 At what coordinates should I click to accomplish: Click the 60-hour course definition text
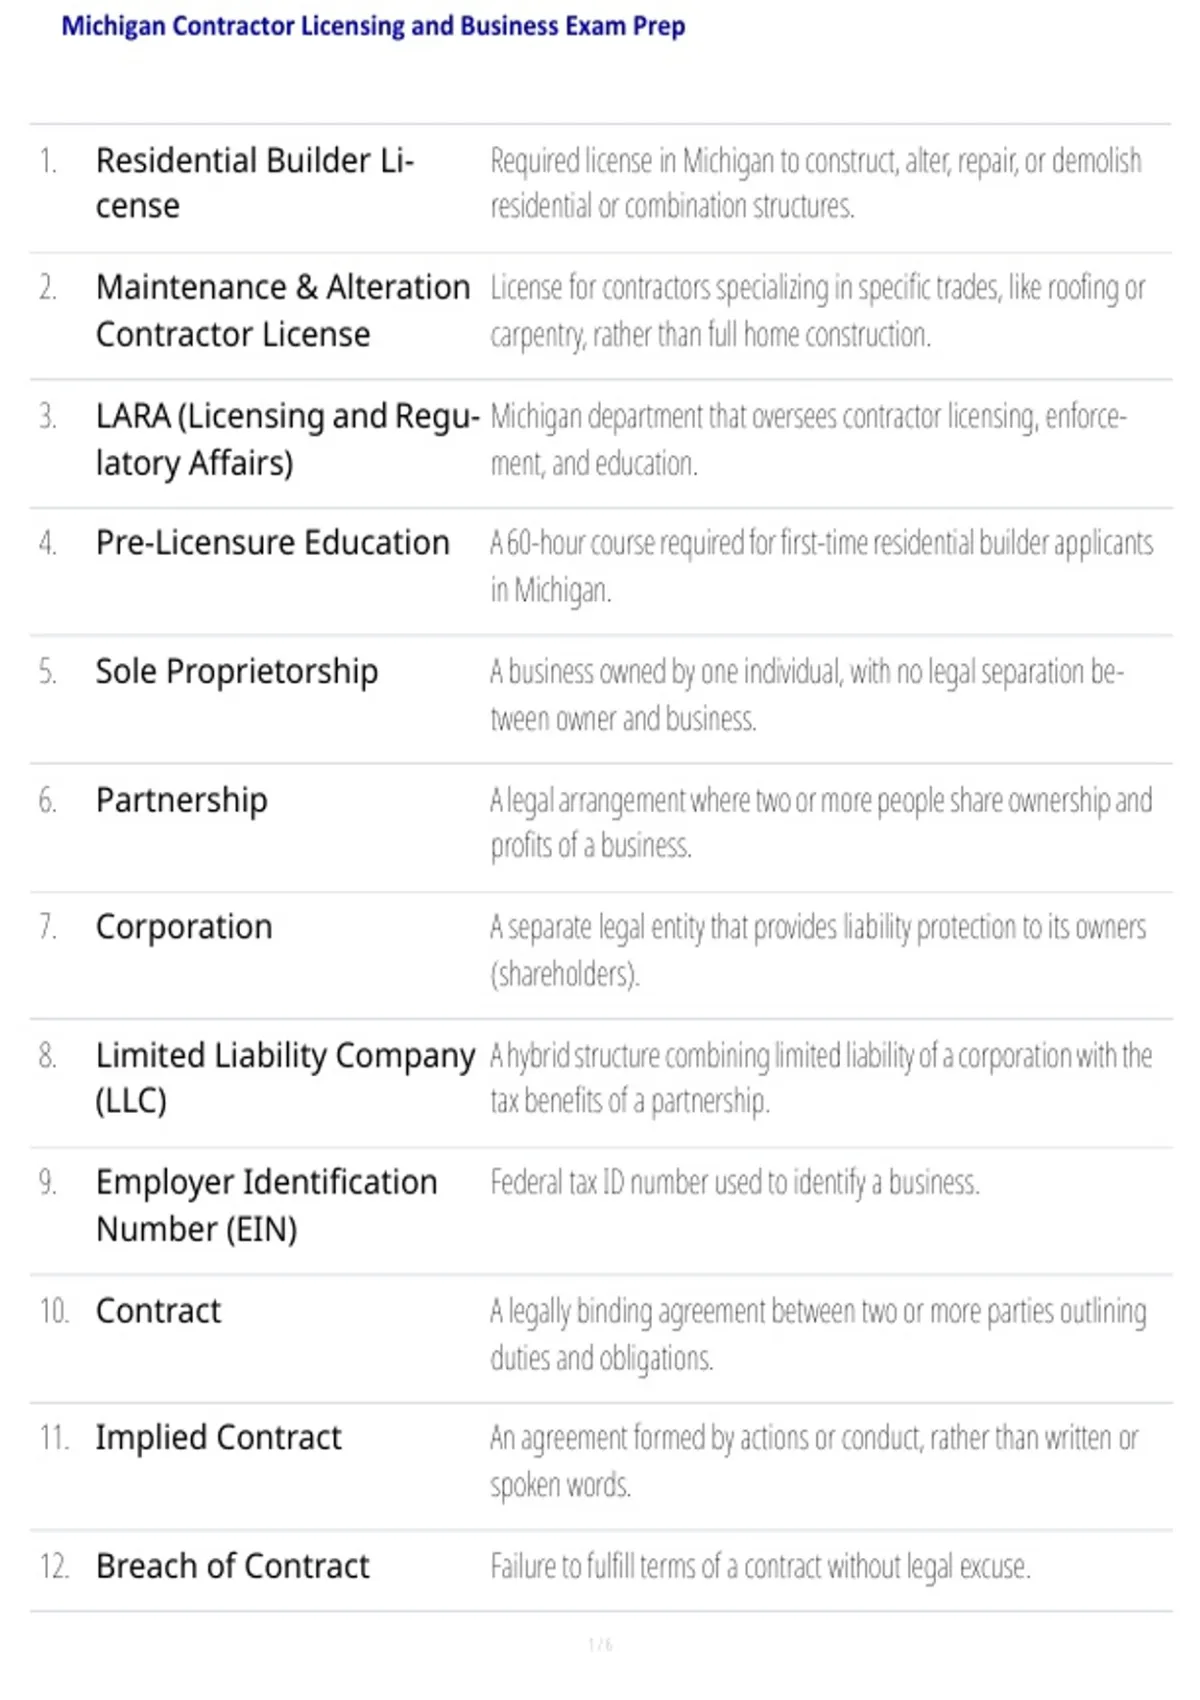821,566
